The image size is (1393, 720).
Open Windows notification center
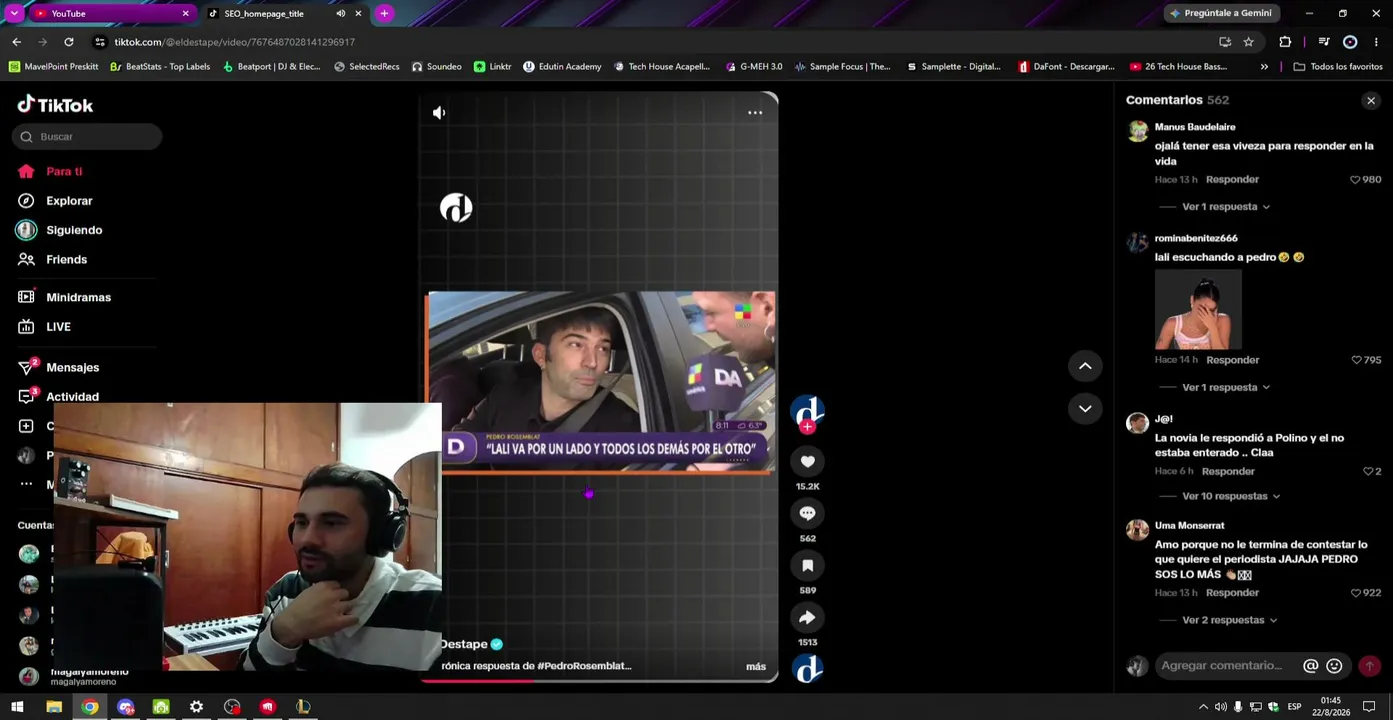pyautogui.click(x=1369, y=707)
